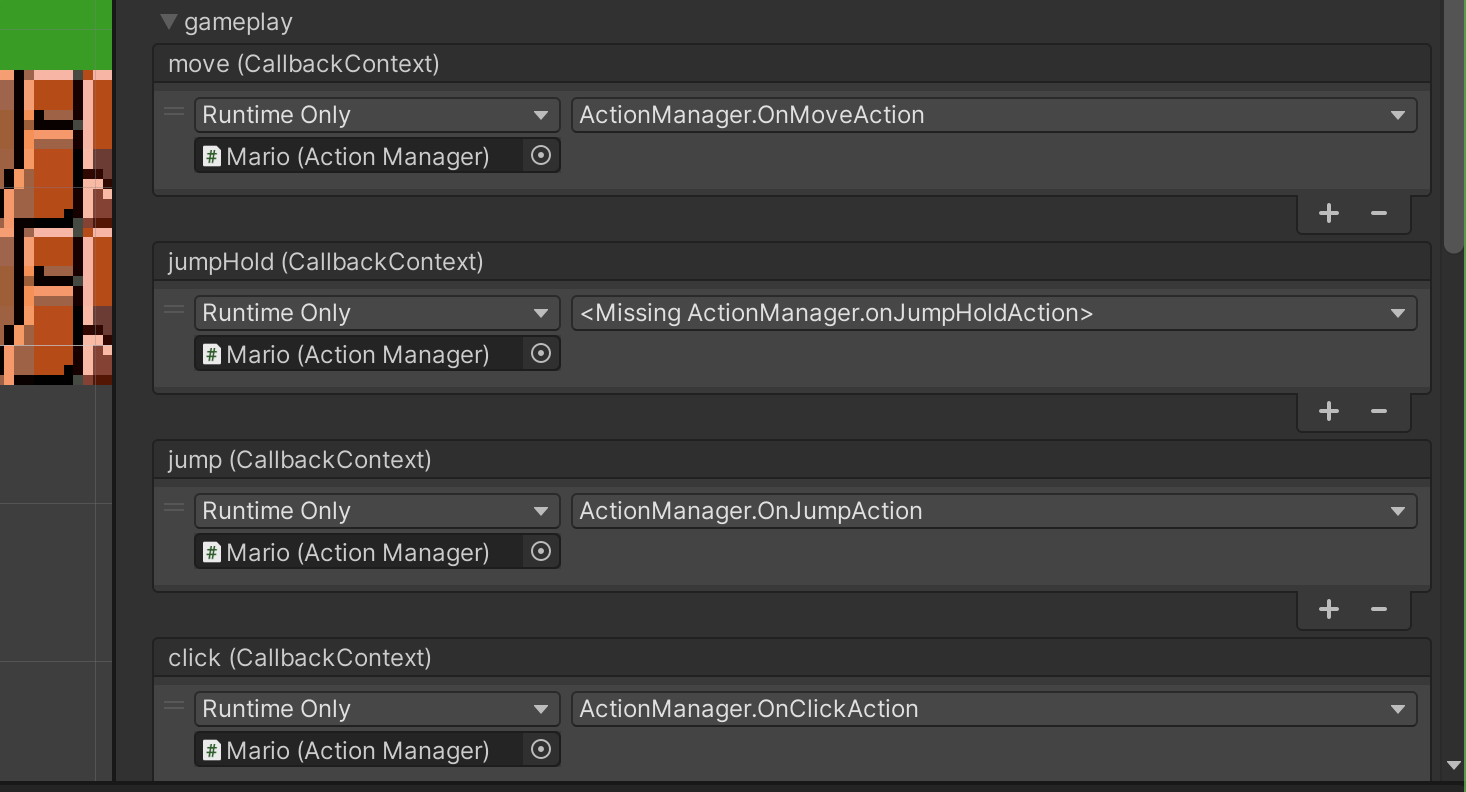Grab reorder handle of jumpHold listener entry
This screenshot has height=792, width=1466.
(174, 311)
